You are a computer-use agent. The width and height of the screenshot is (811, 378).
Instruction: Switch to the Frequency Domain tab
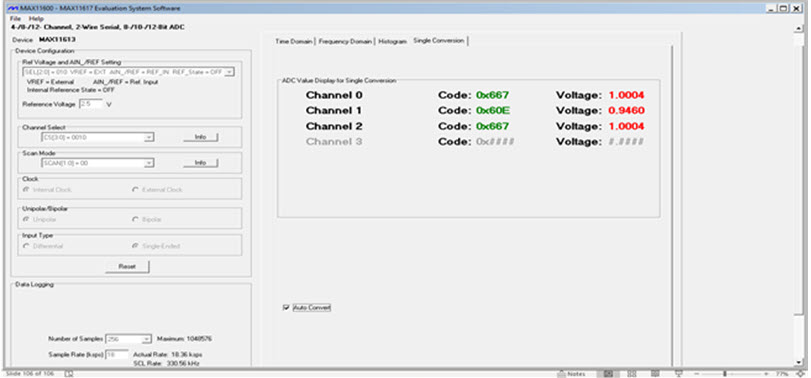pyautogui.click(x=345, y=41)
